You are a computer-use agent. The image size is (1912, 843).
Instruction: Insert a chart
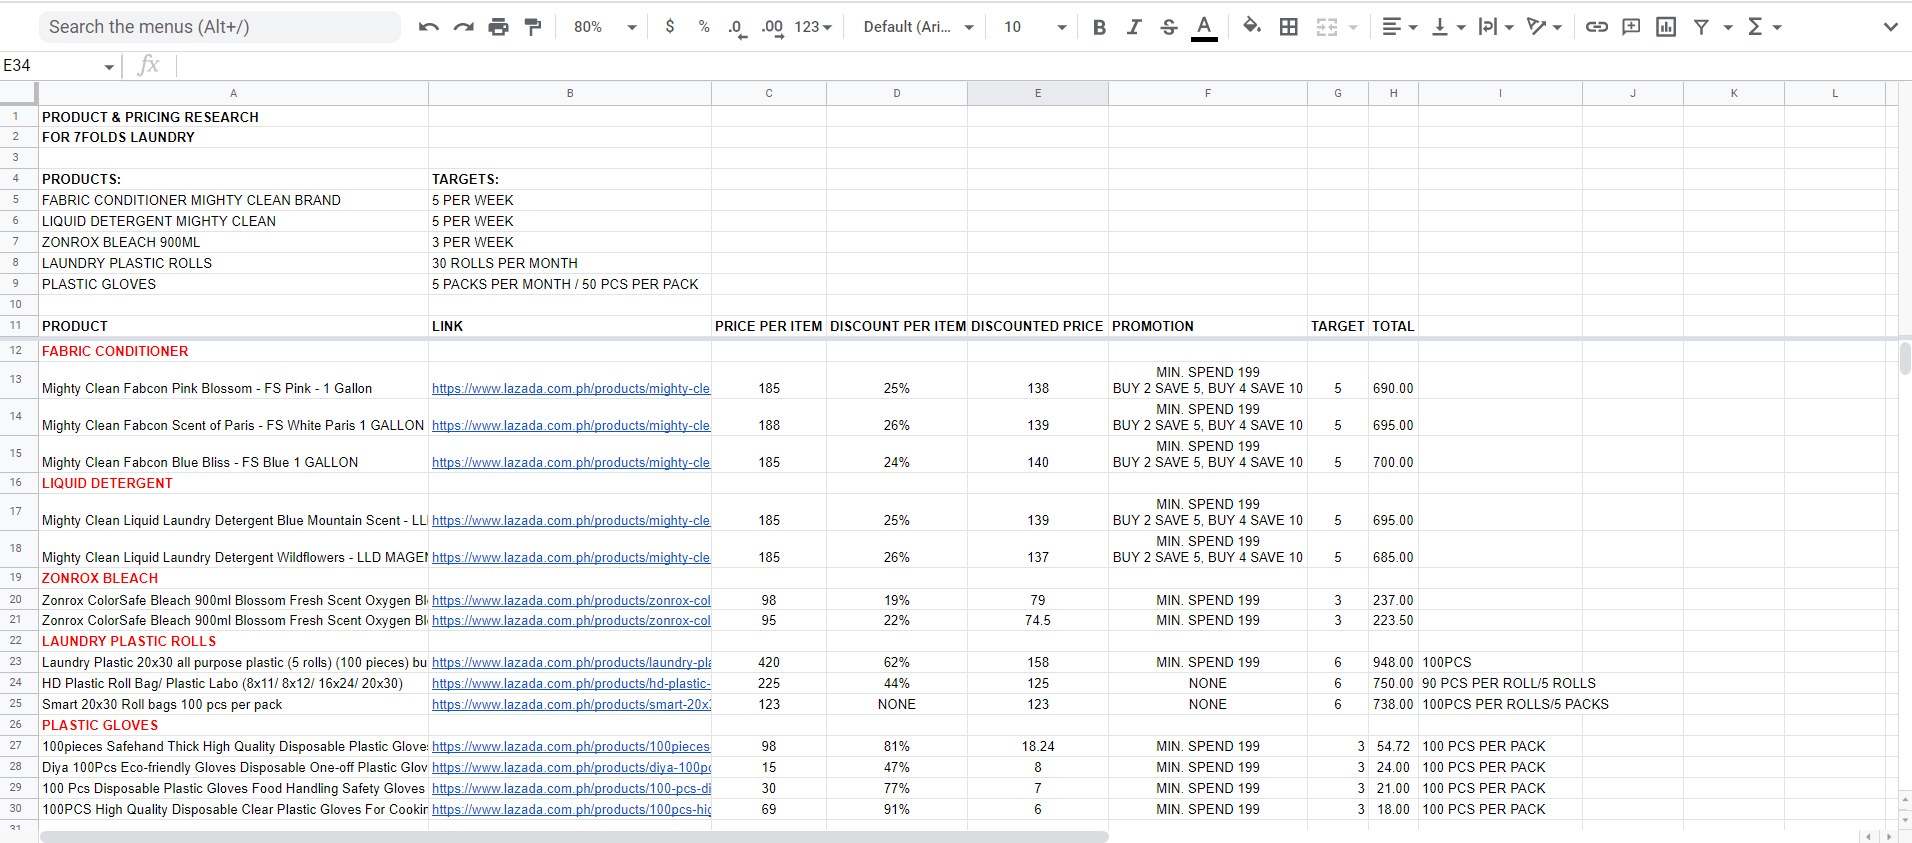1666,27
